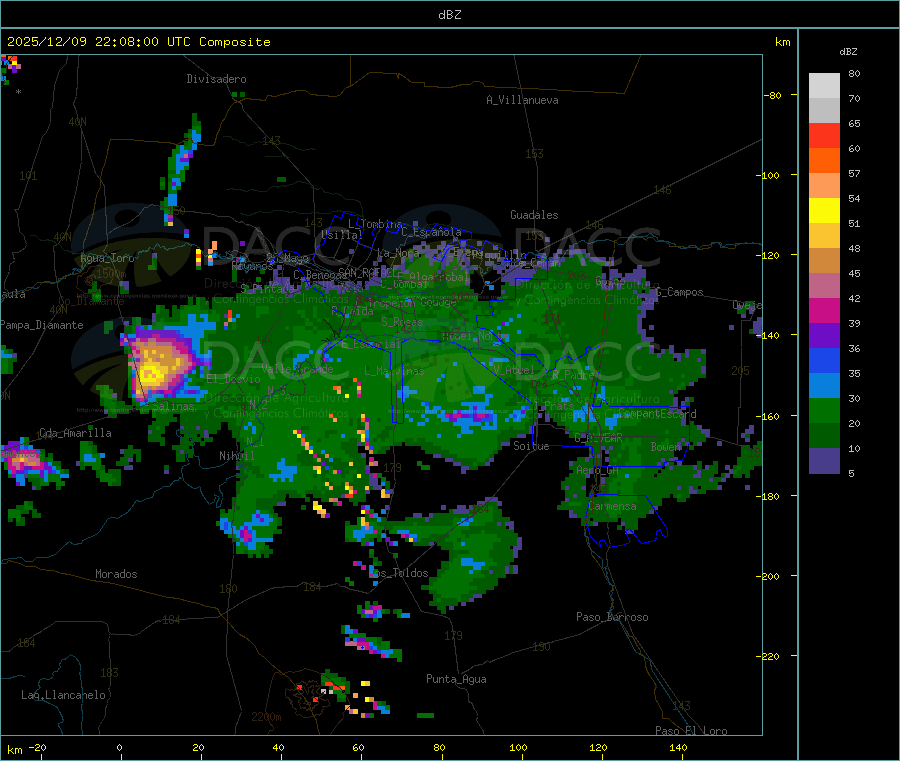Viewport: 900px width, 761px height.
Task: Select the slate 5–10 dBZ legend swatch
Action: point(824,461)
